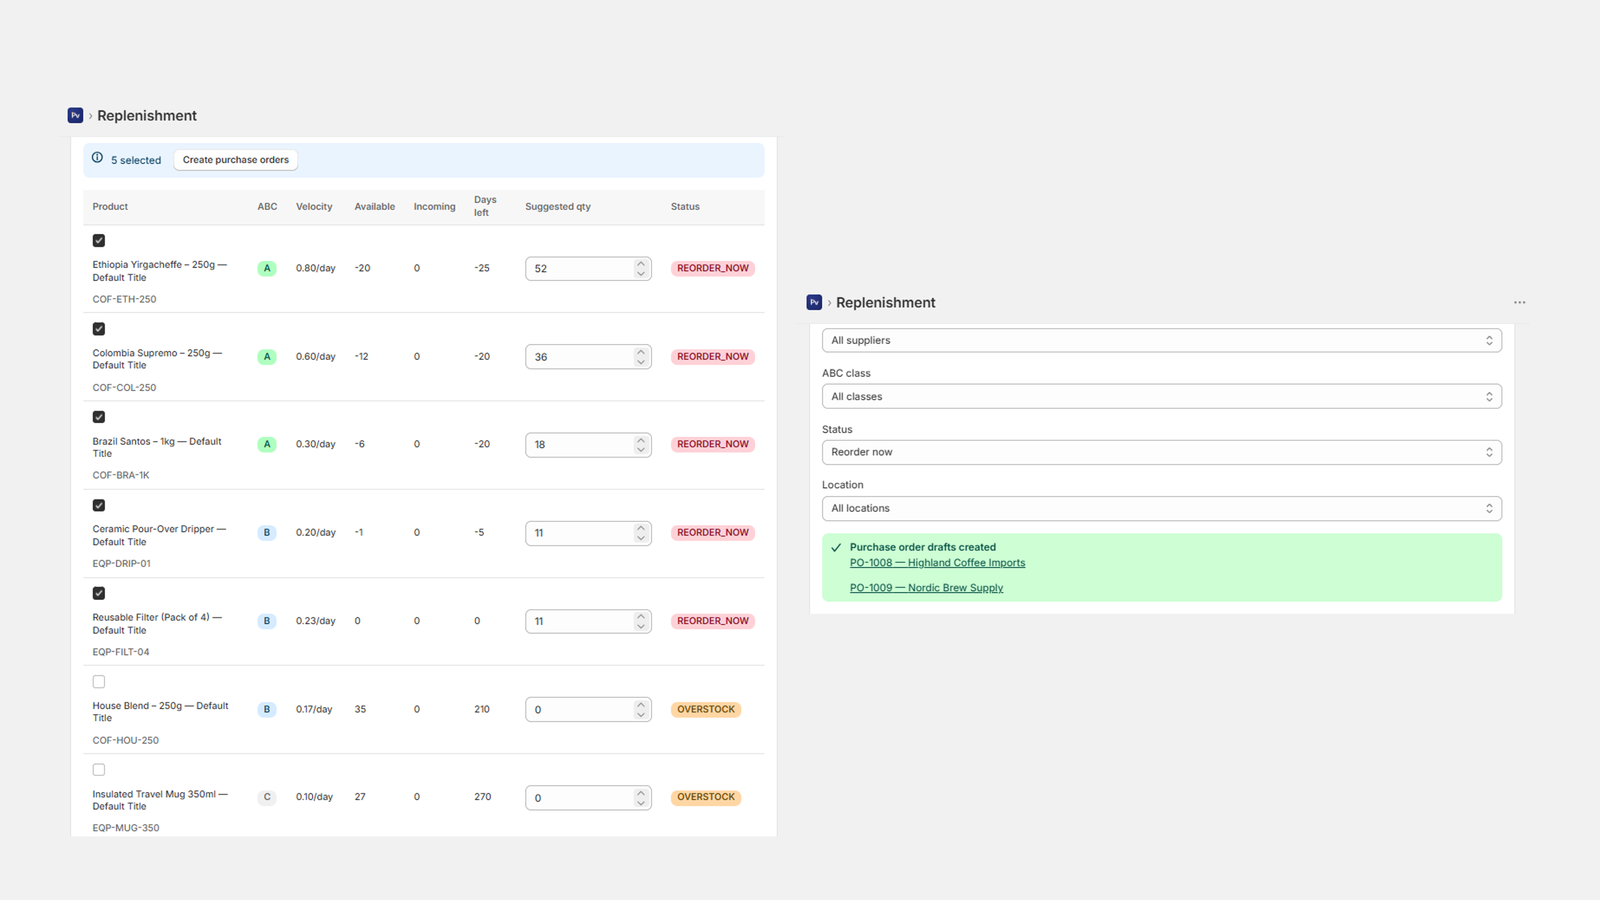Click available value 35 for House Blend
Image resolution: width=1600 pixels, height=900 pixels.
(x=360, y=709)
